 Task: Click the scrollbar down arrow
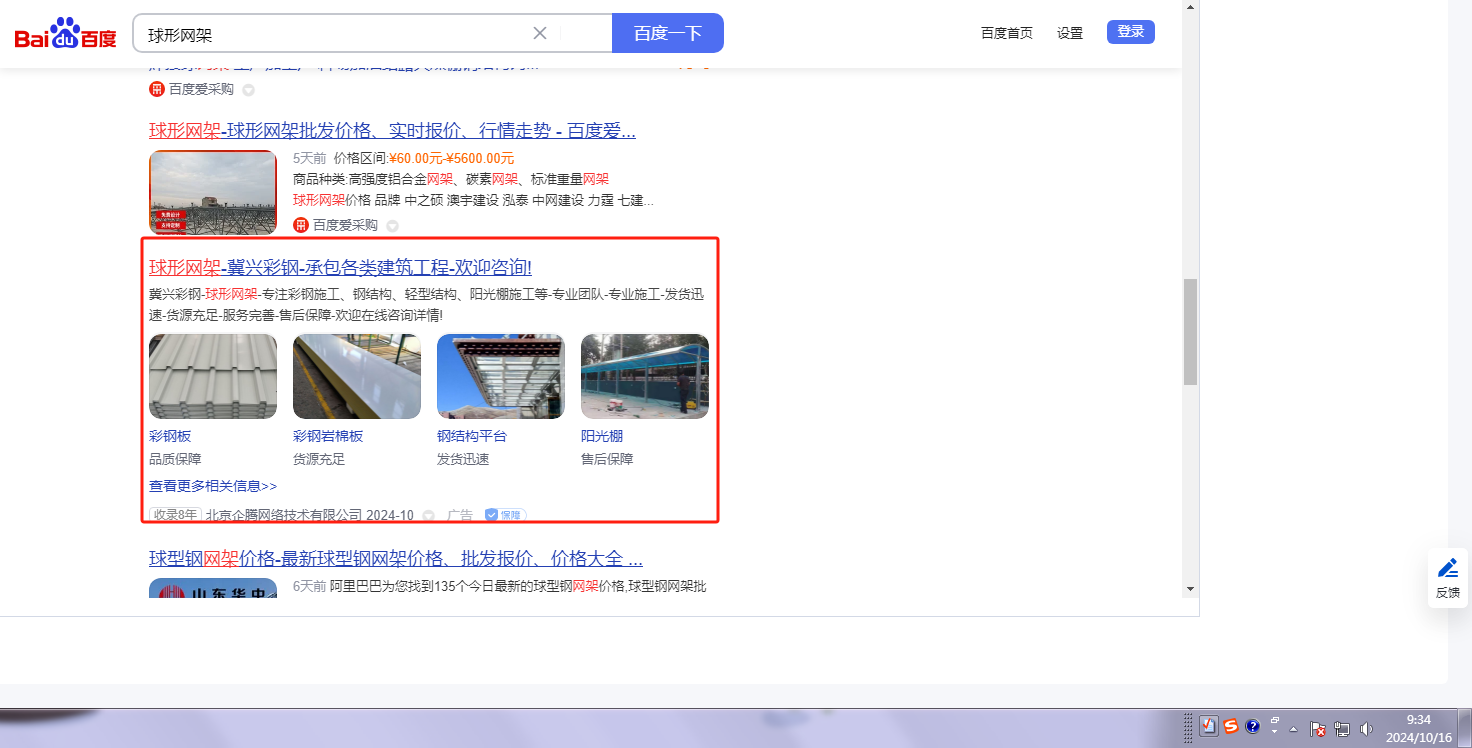1190,588
